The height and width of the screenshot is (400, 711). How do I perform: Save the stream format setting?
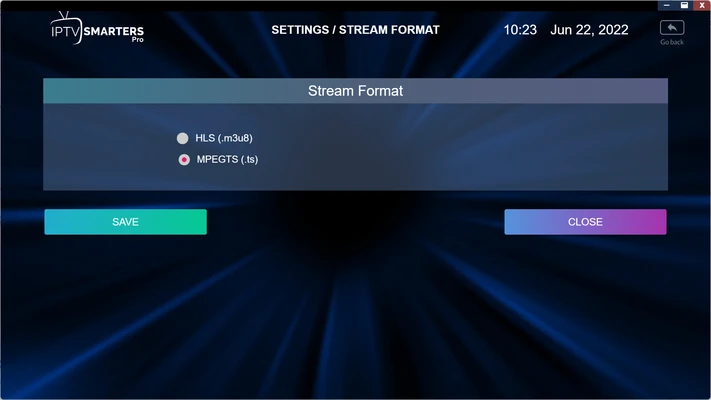[126, 222]
